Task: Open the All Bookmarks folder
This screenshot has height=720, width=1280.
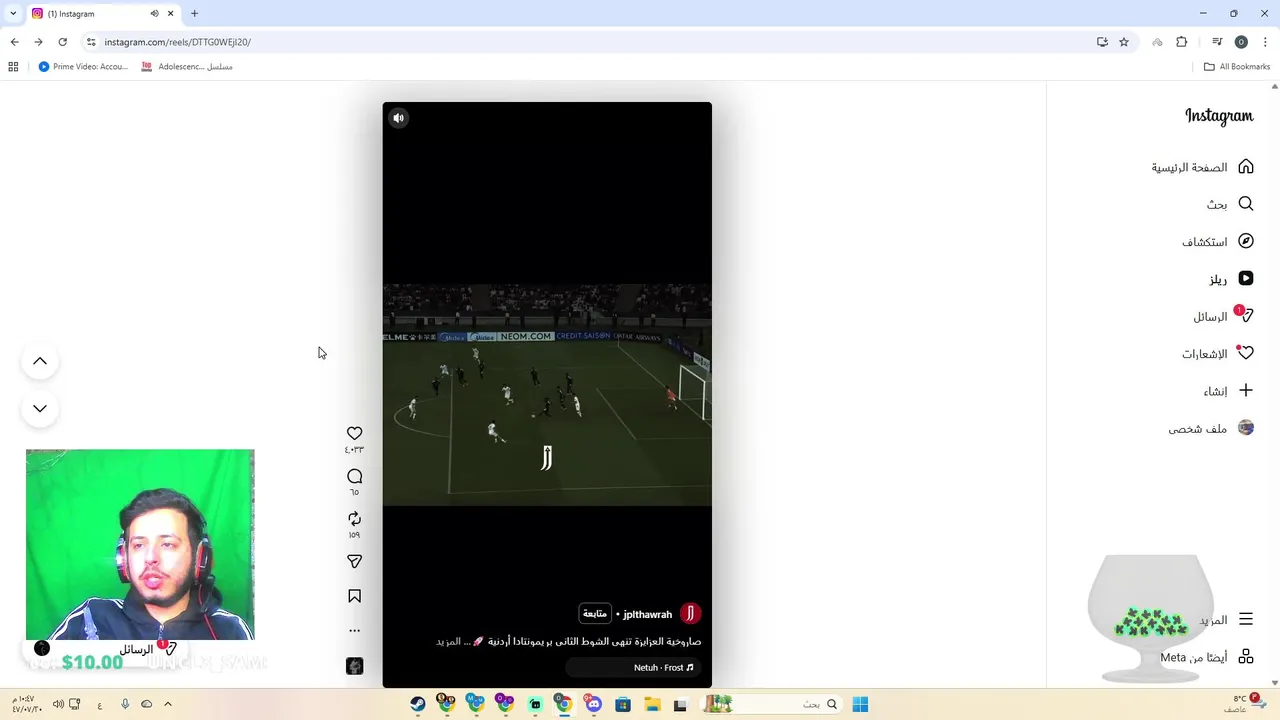Action: pyautogui.click(x=1237, y=67)
